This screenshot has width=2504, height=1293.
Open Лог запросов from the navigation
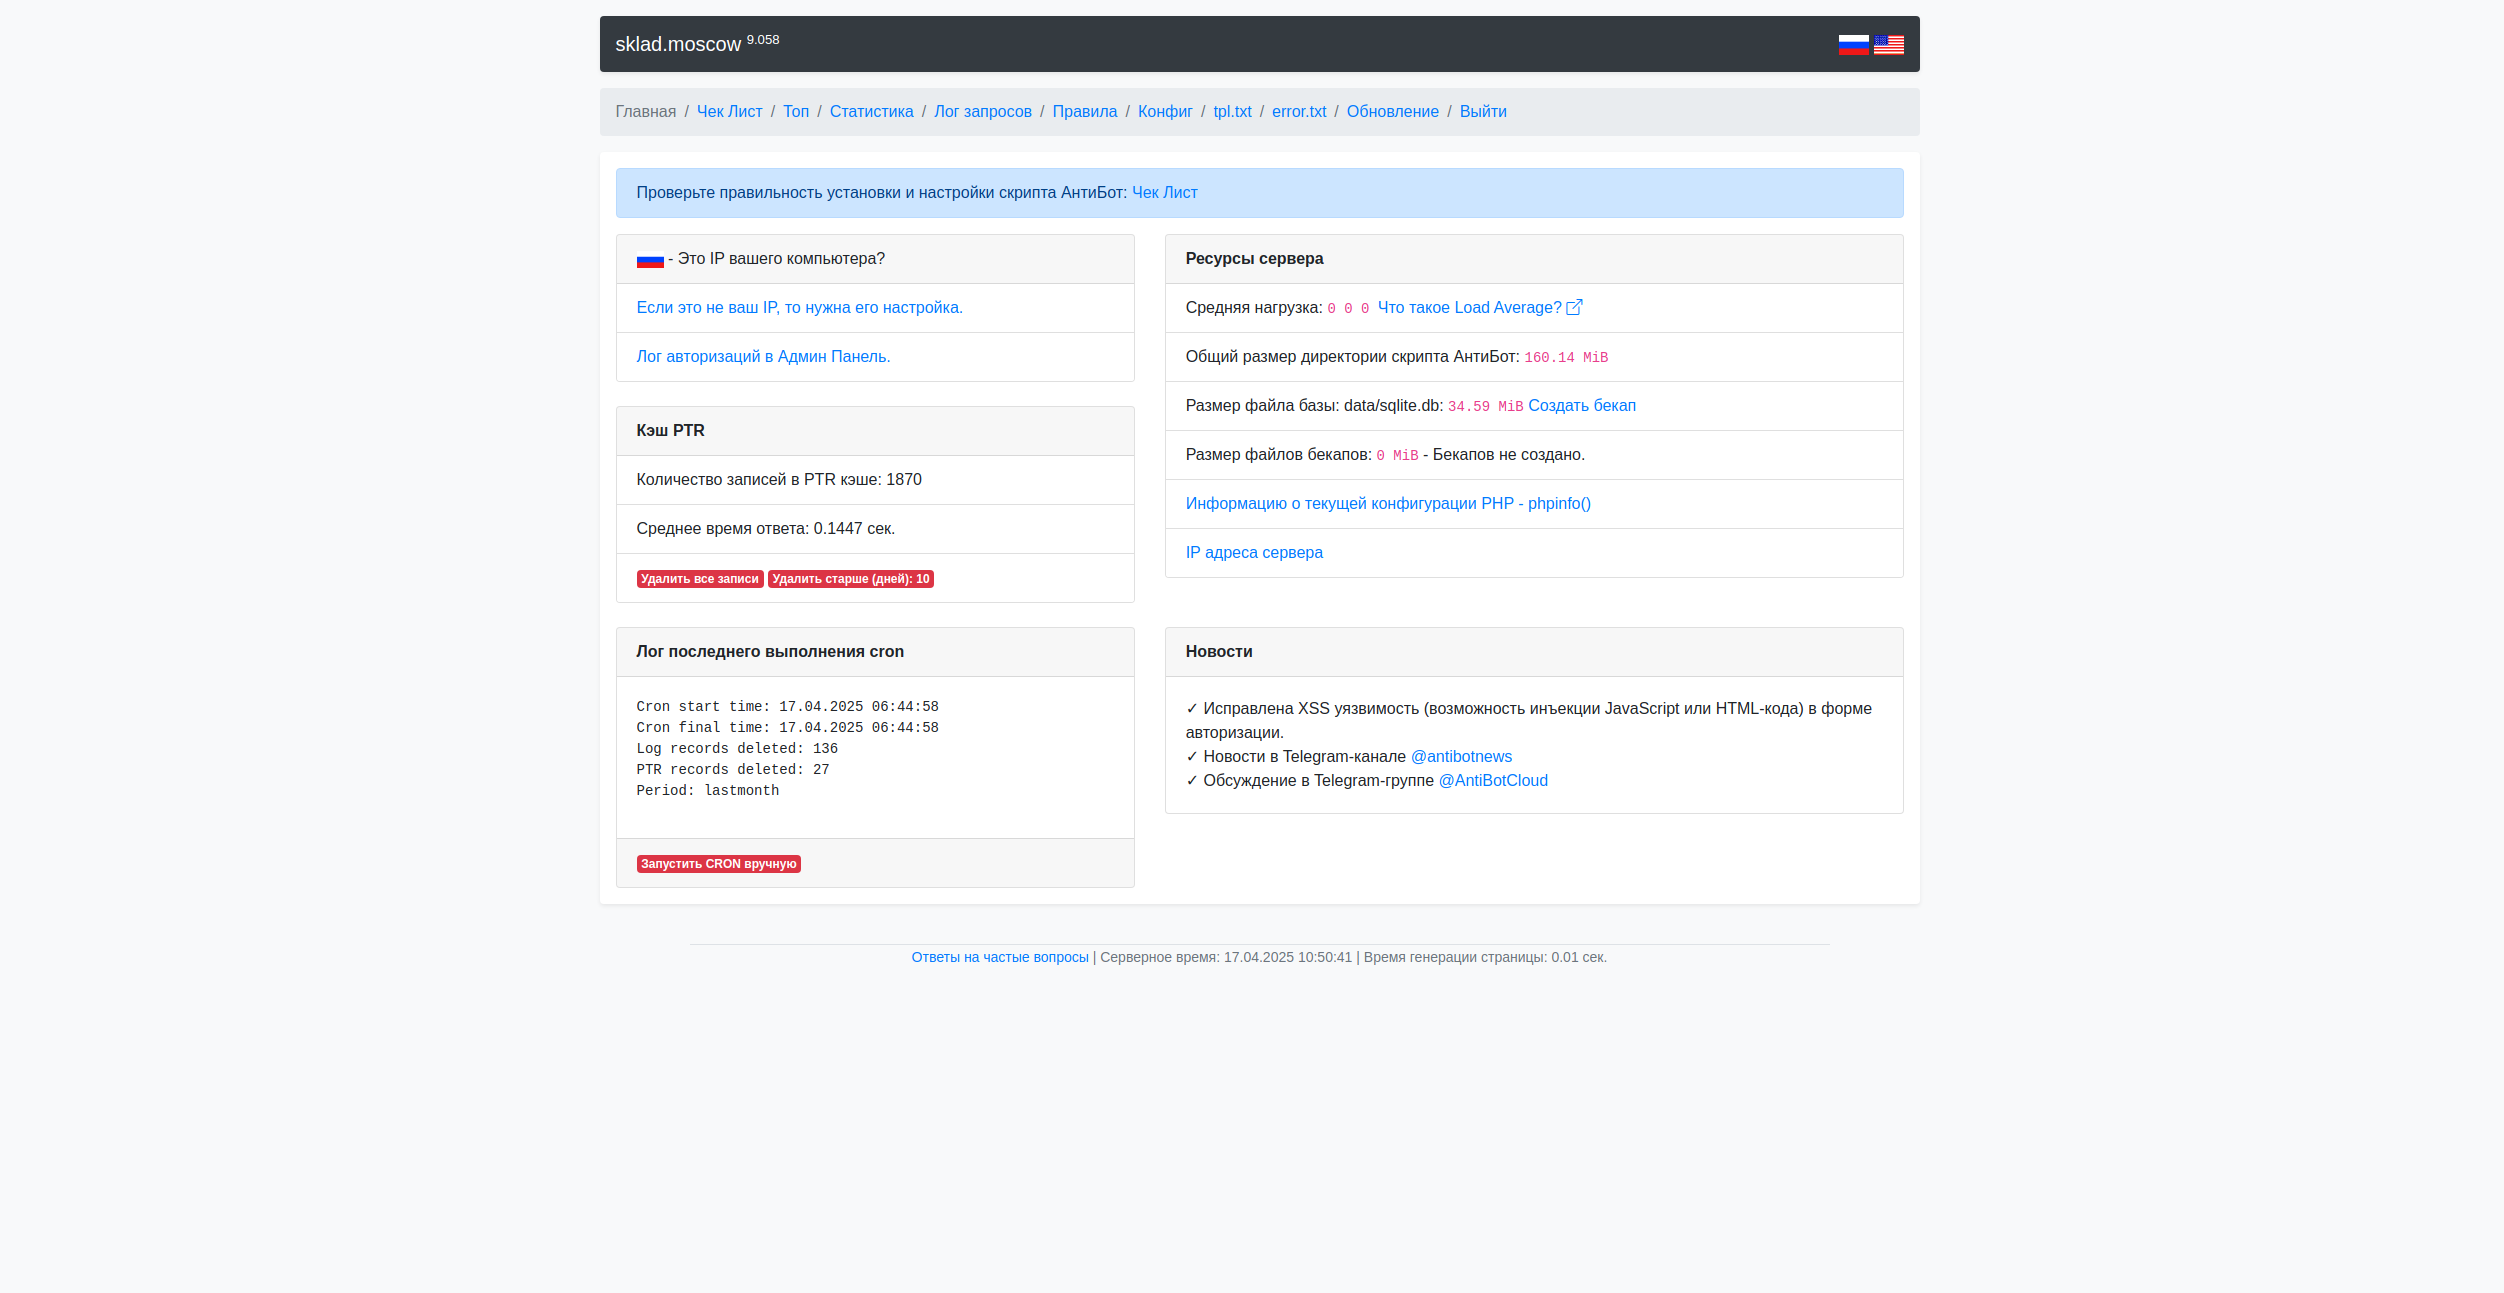(982, 112)
